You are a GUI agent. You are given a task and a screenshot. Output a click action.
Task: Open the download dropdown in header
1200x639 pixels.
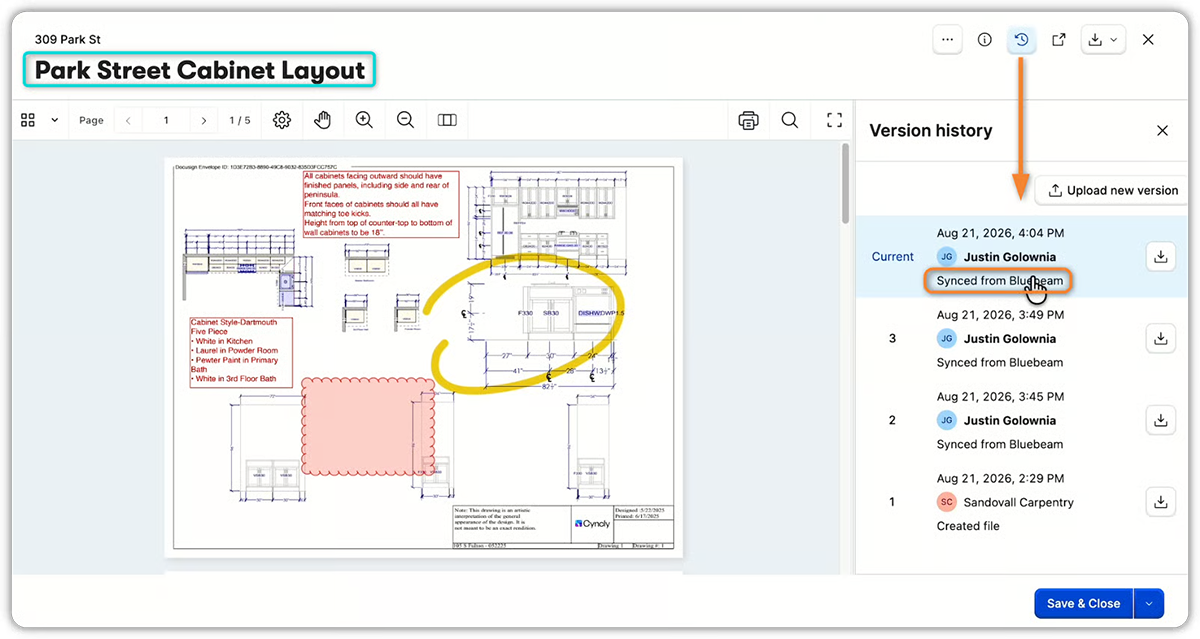[x=1104, y=40]
